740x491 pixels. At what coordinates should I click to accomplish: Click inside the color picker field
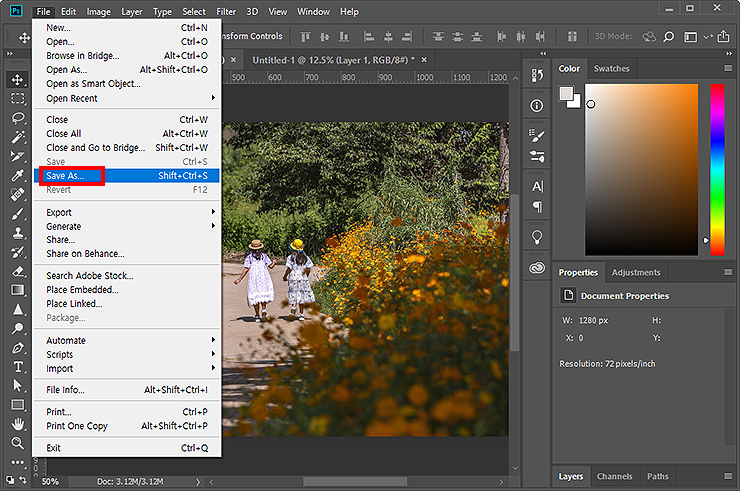641,170
